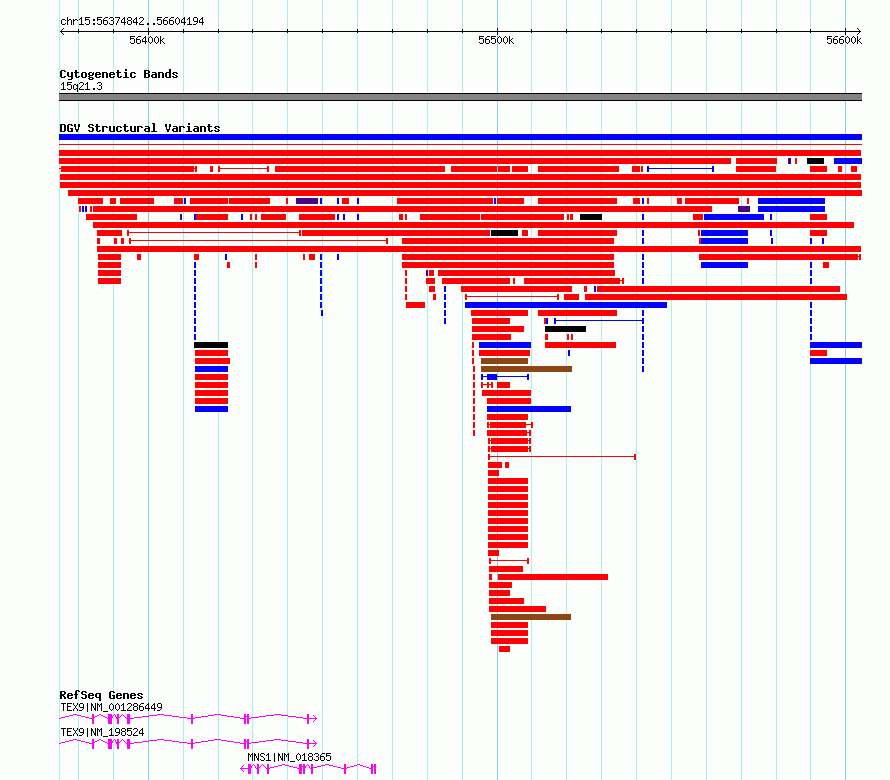Open the DGV Structural Variants track title
The width and height of the screenshot is (890, 780).
point(140,128)
